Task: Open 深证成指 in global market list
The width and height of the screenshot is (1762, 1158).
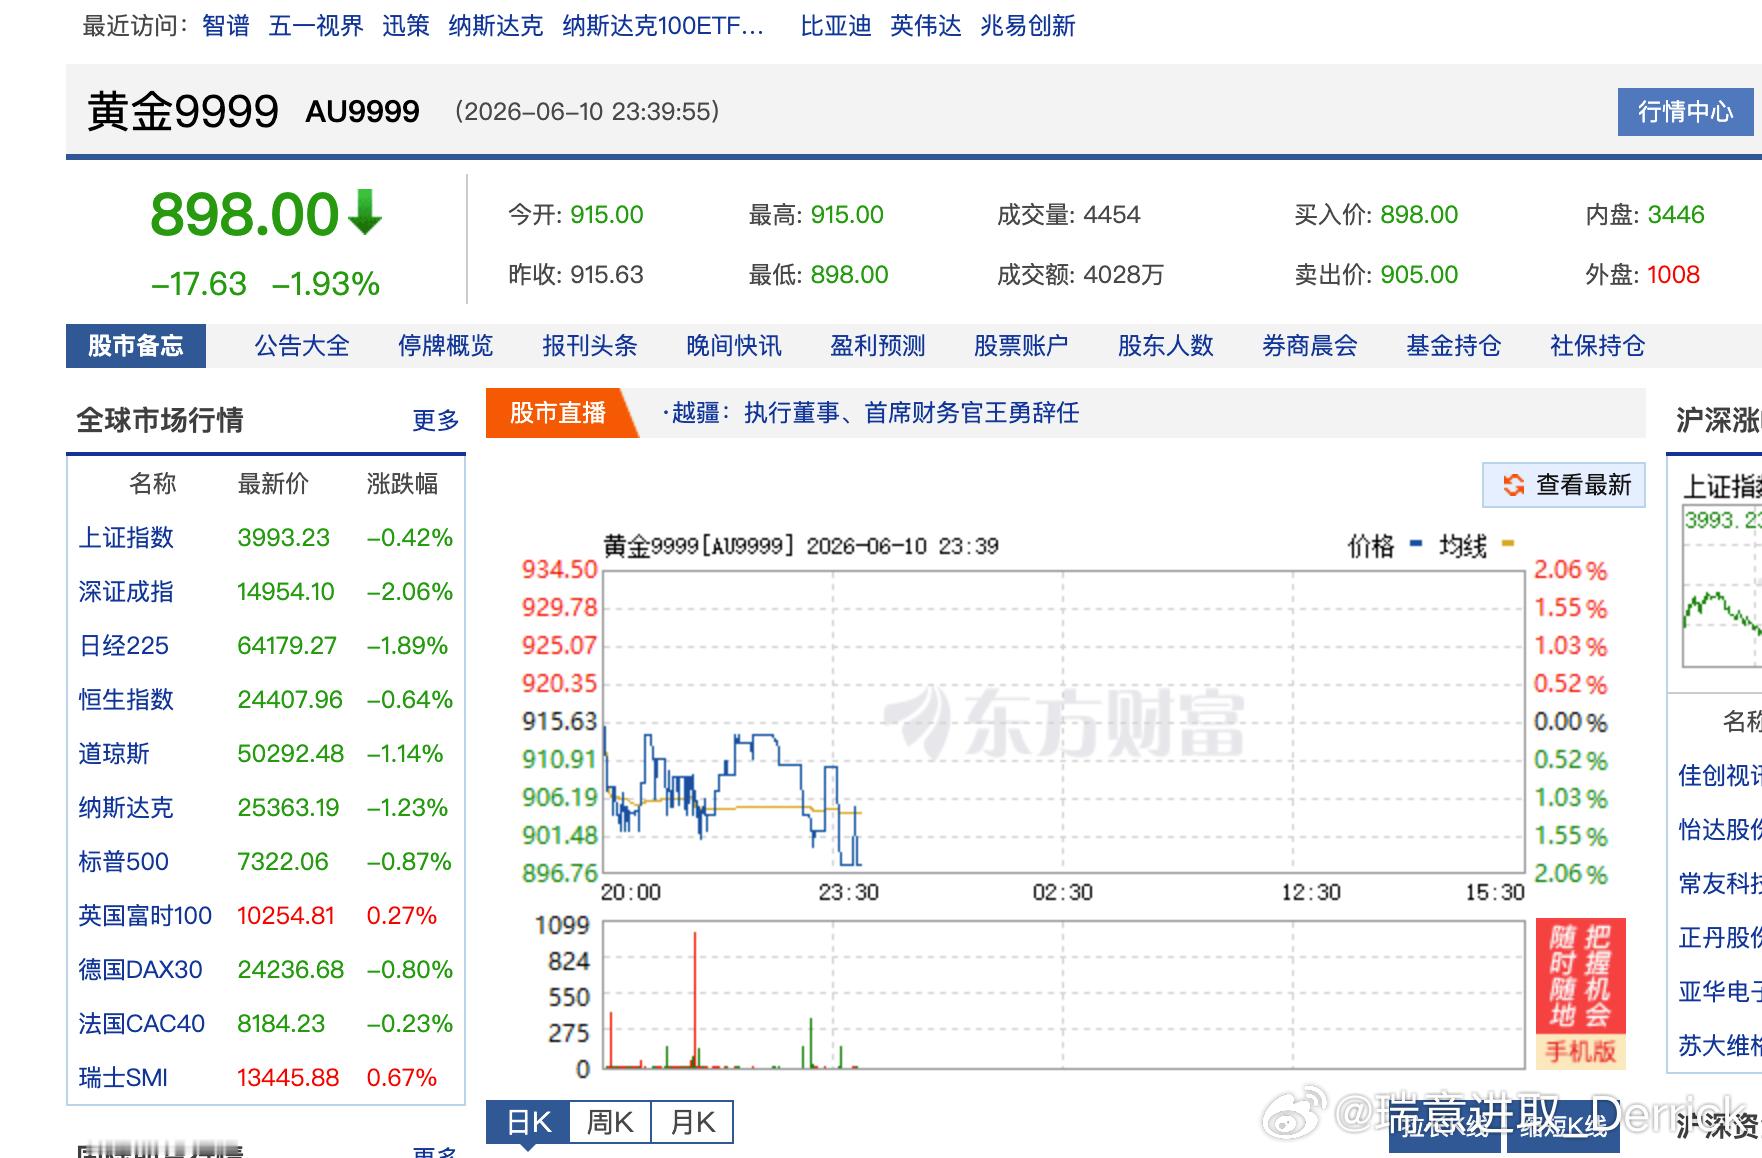Action: point(126,592)
